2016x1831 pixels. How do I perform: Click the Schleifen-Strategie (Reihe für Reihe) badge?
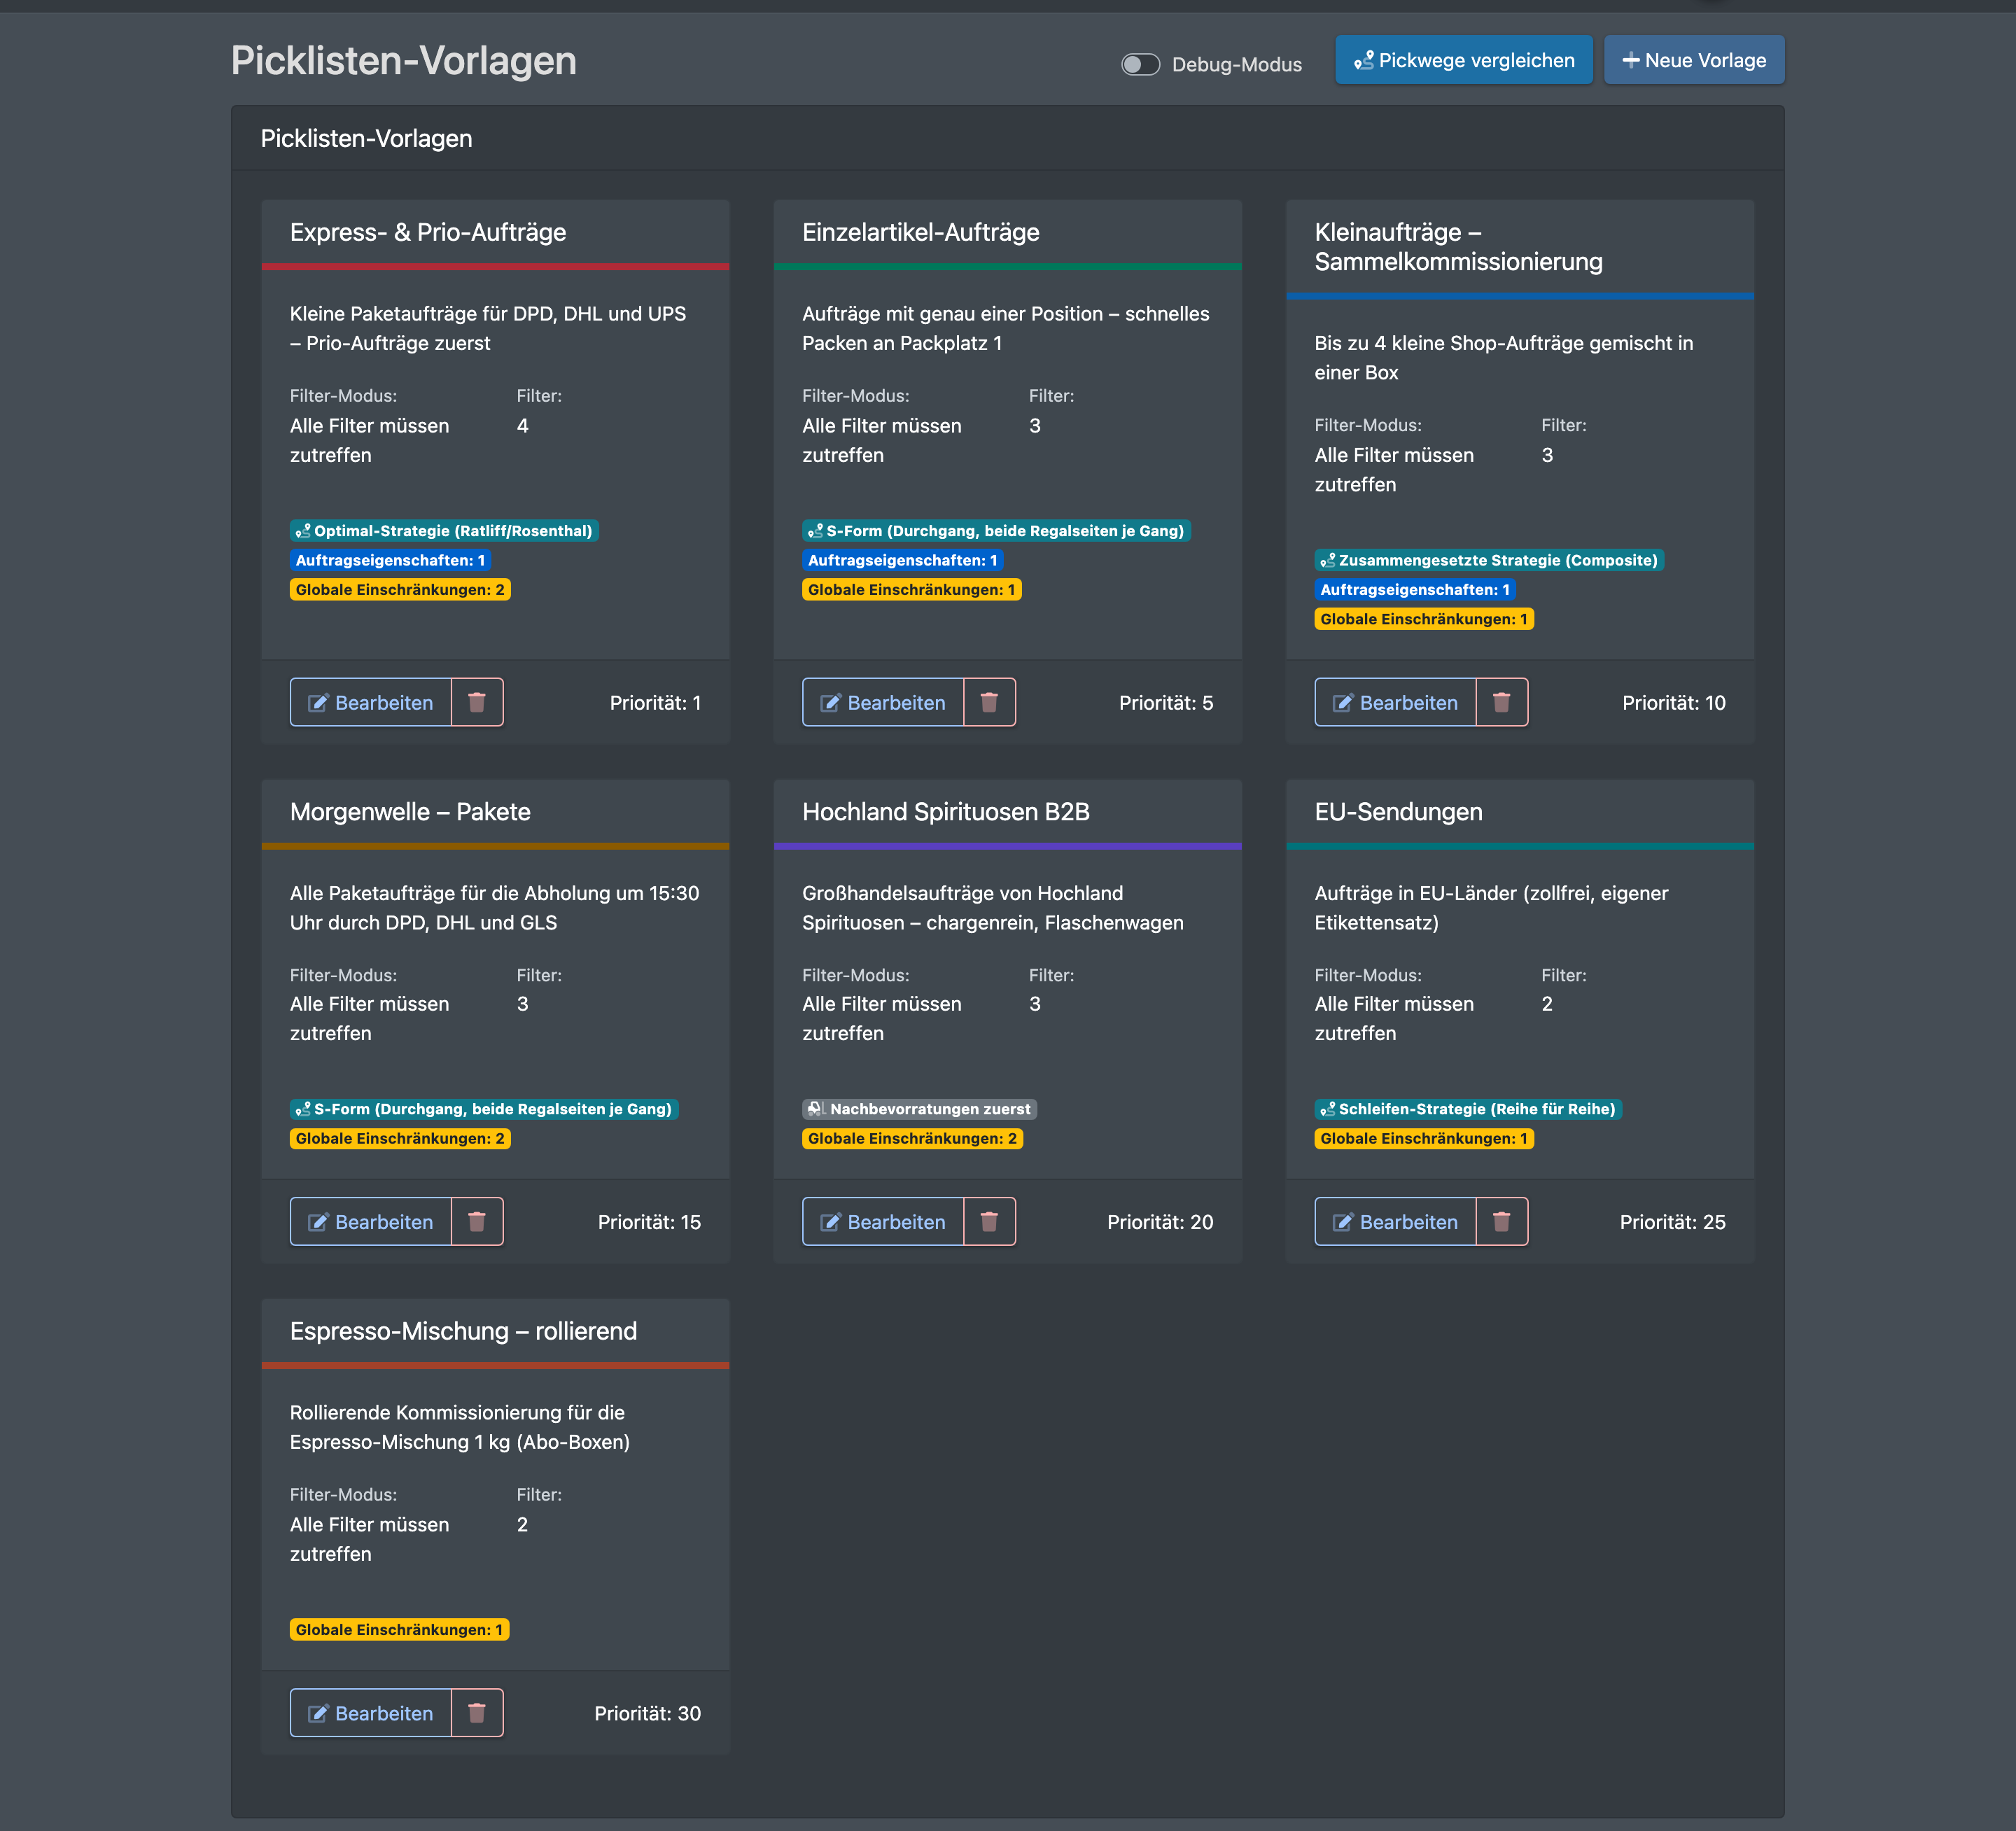1467,1109
